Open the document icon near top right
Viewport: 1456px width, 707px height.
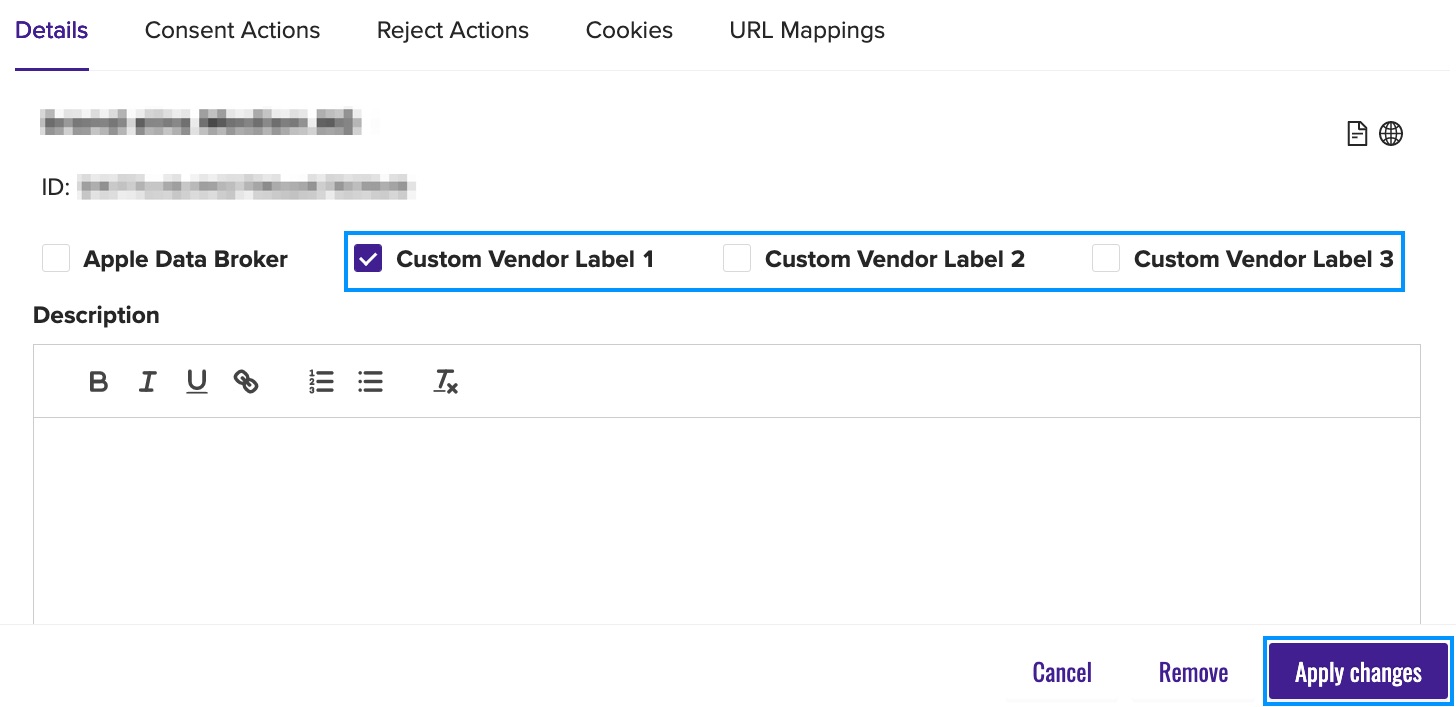point(1357,134)
